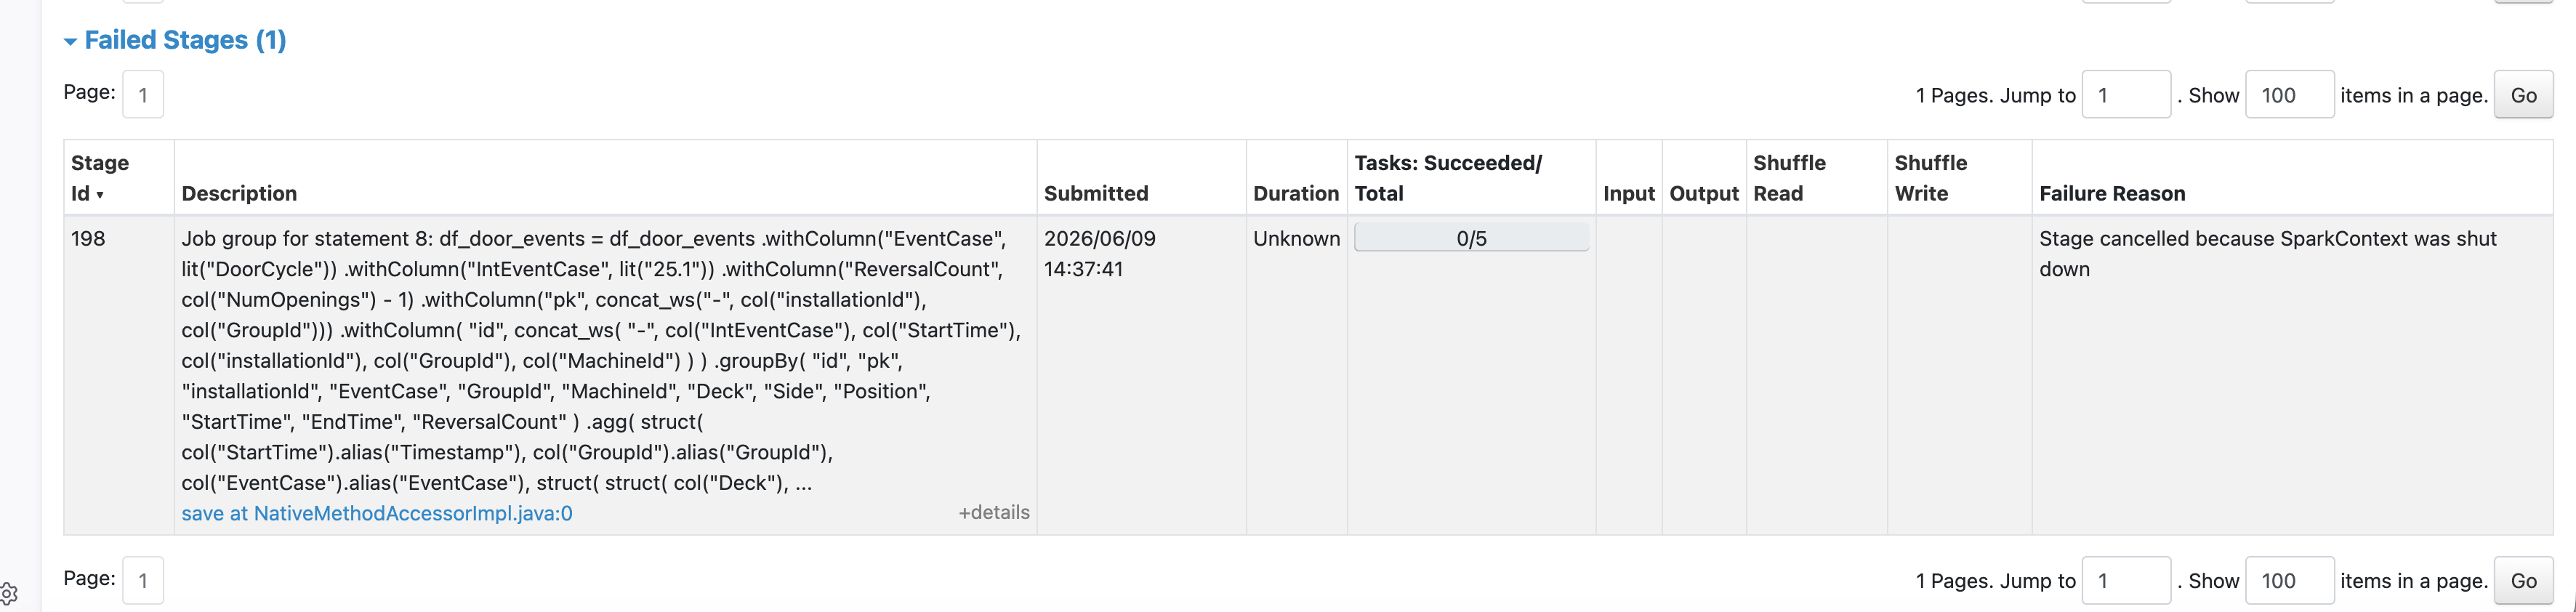2576x612 pixels.
Task: Open the save at NativeMethodAccessorImpl.java:0 link
Action: 377,514
